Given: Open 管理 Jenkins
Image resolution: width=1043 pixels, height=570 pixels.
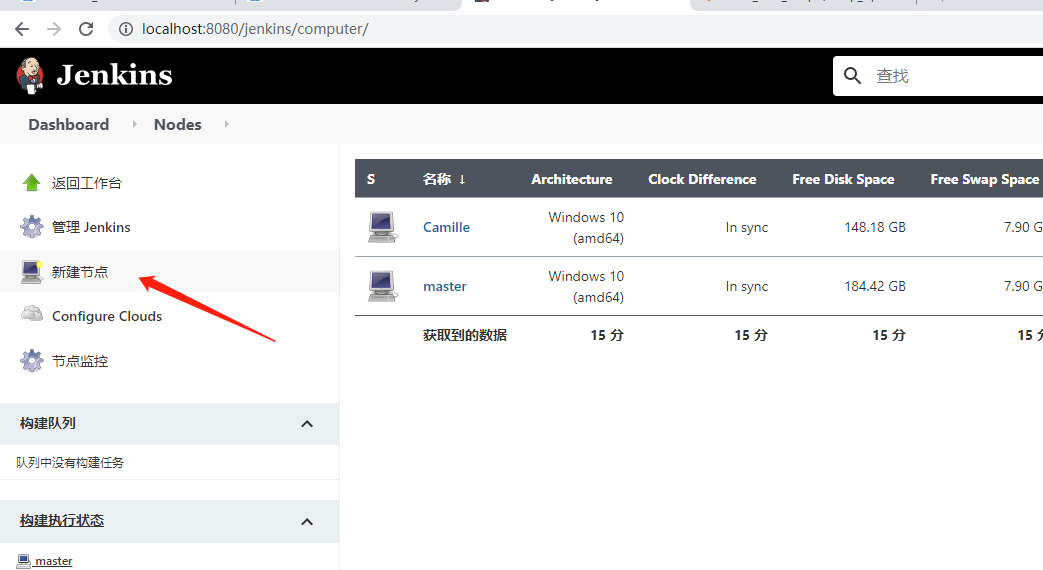Looking at the screenshot, I should point(91,227).
